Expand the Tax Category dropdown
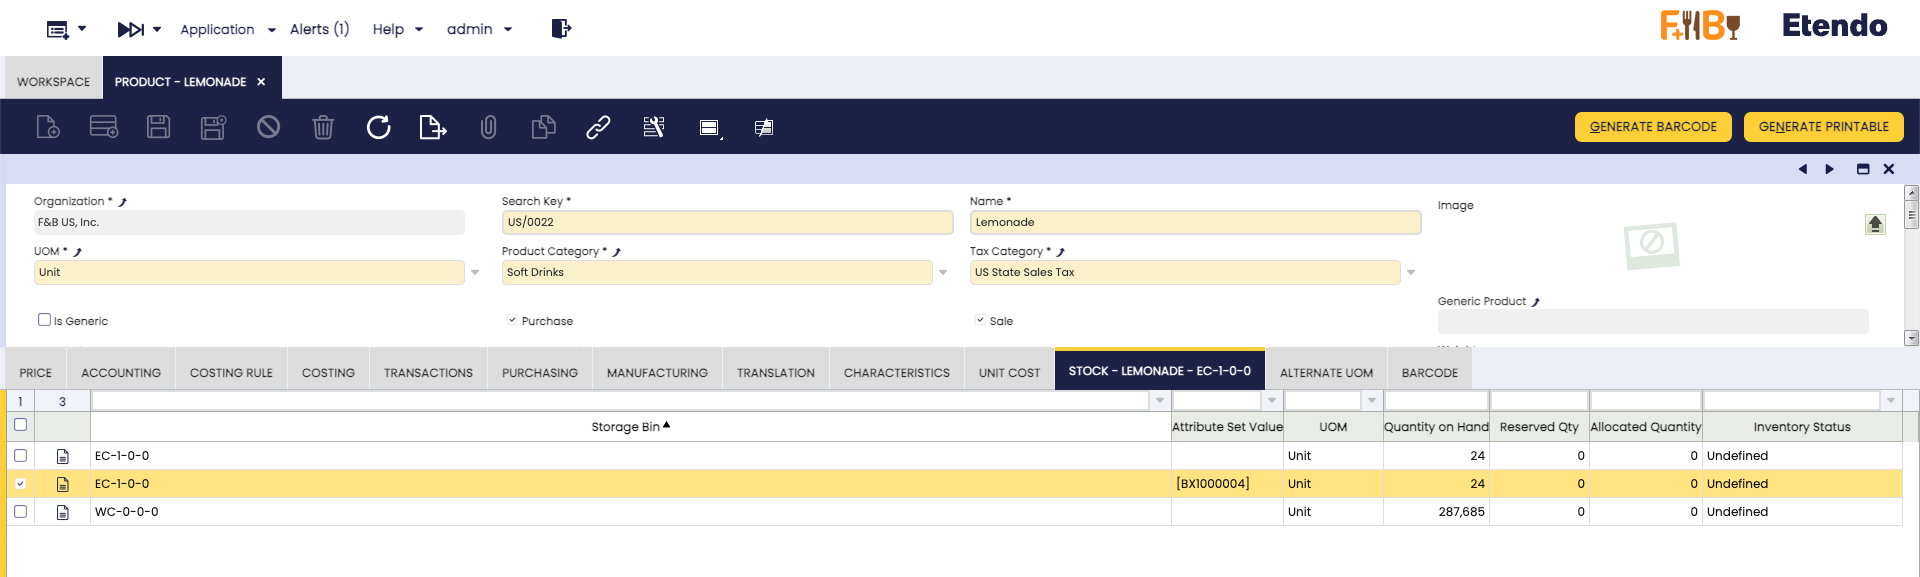Screen dimensions: 1920x577 coord(1411,272)
